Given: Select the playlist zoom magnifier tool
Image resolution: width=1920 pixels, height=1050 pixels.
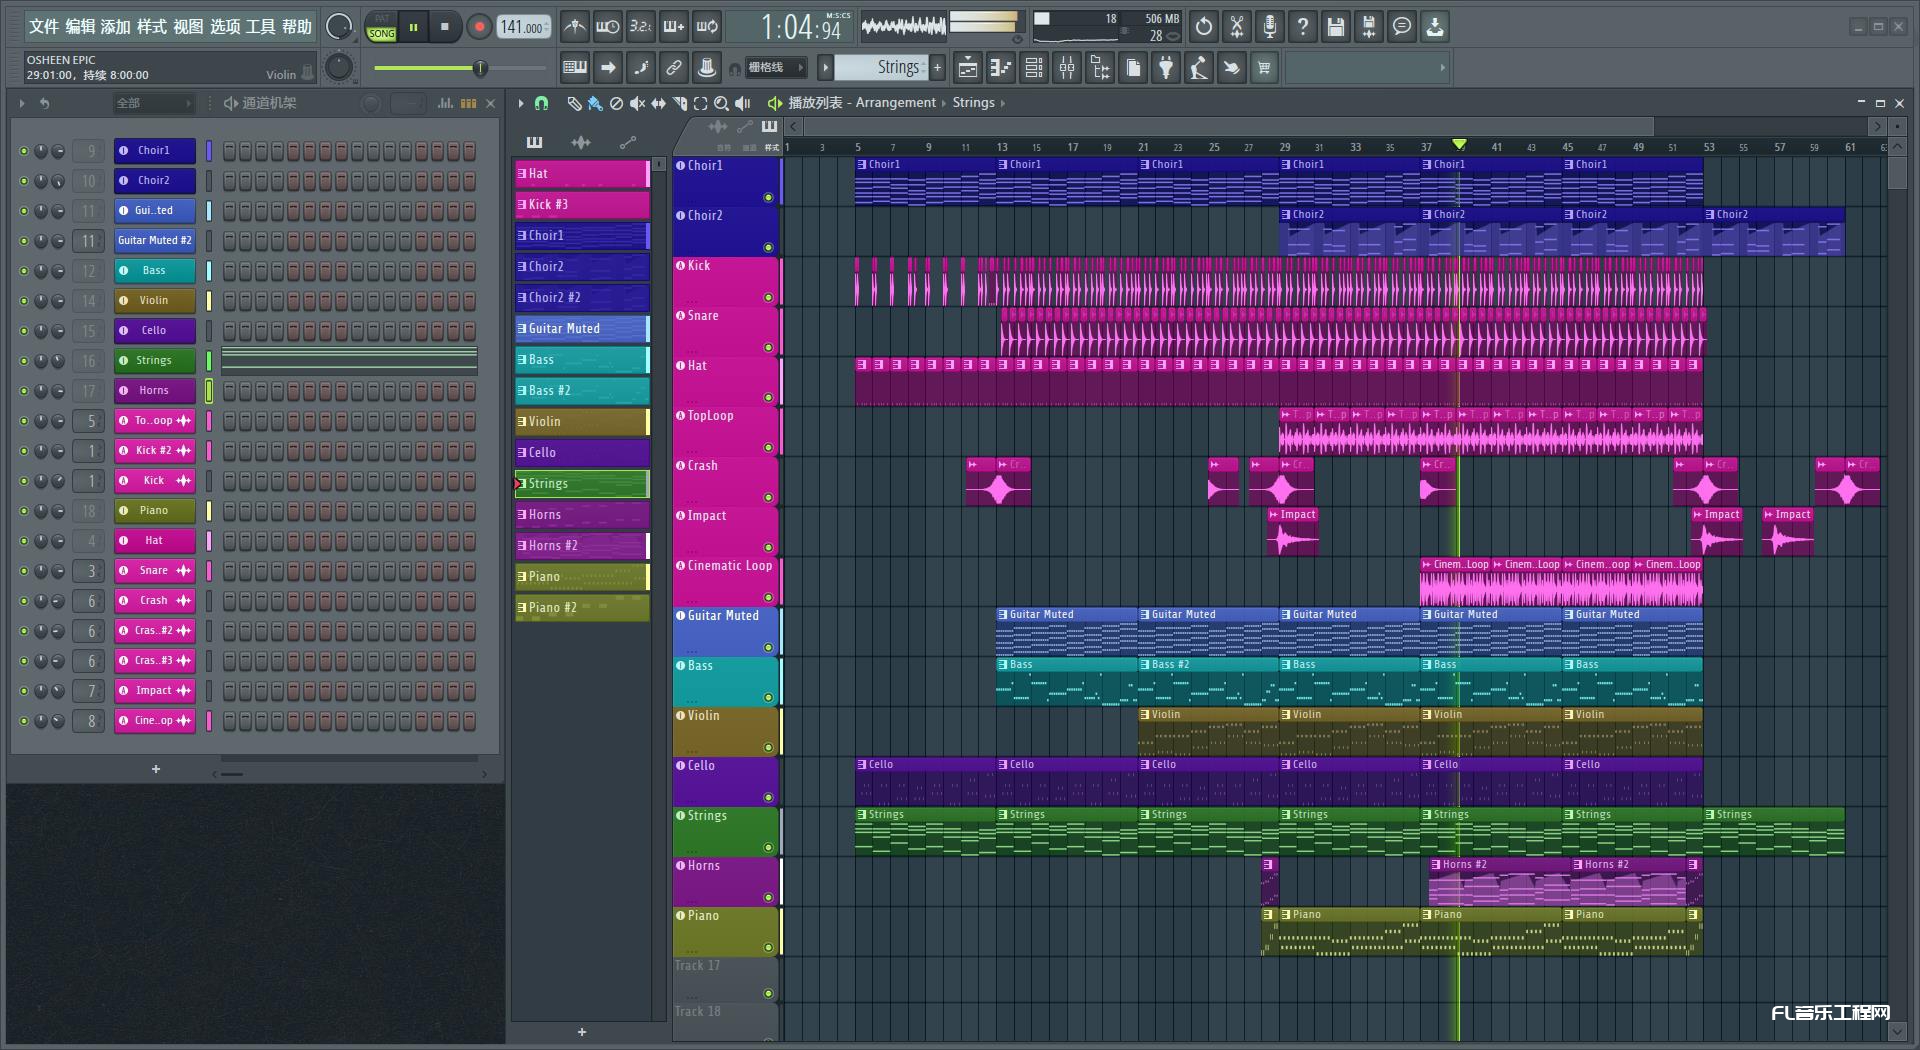Looking at the screenshot, I should pos(721,103).
